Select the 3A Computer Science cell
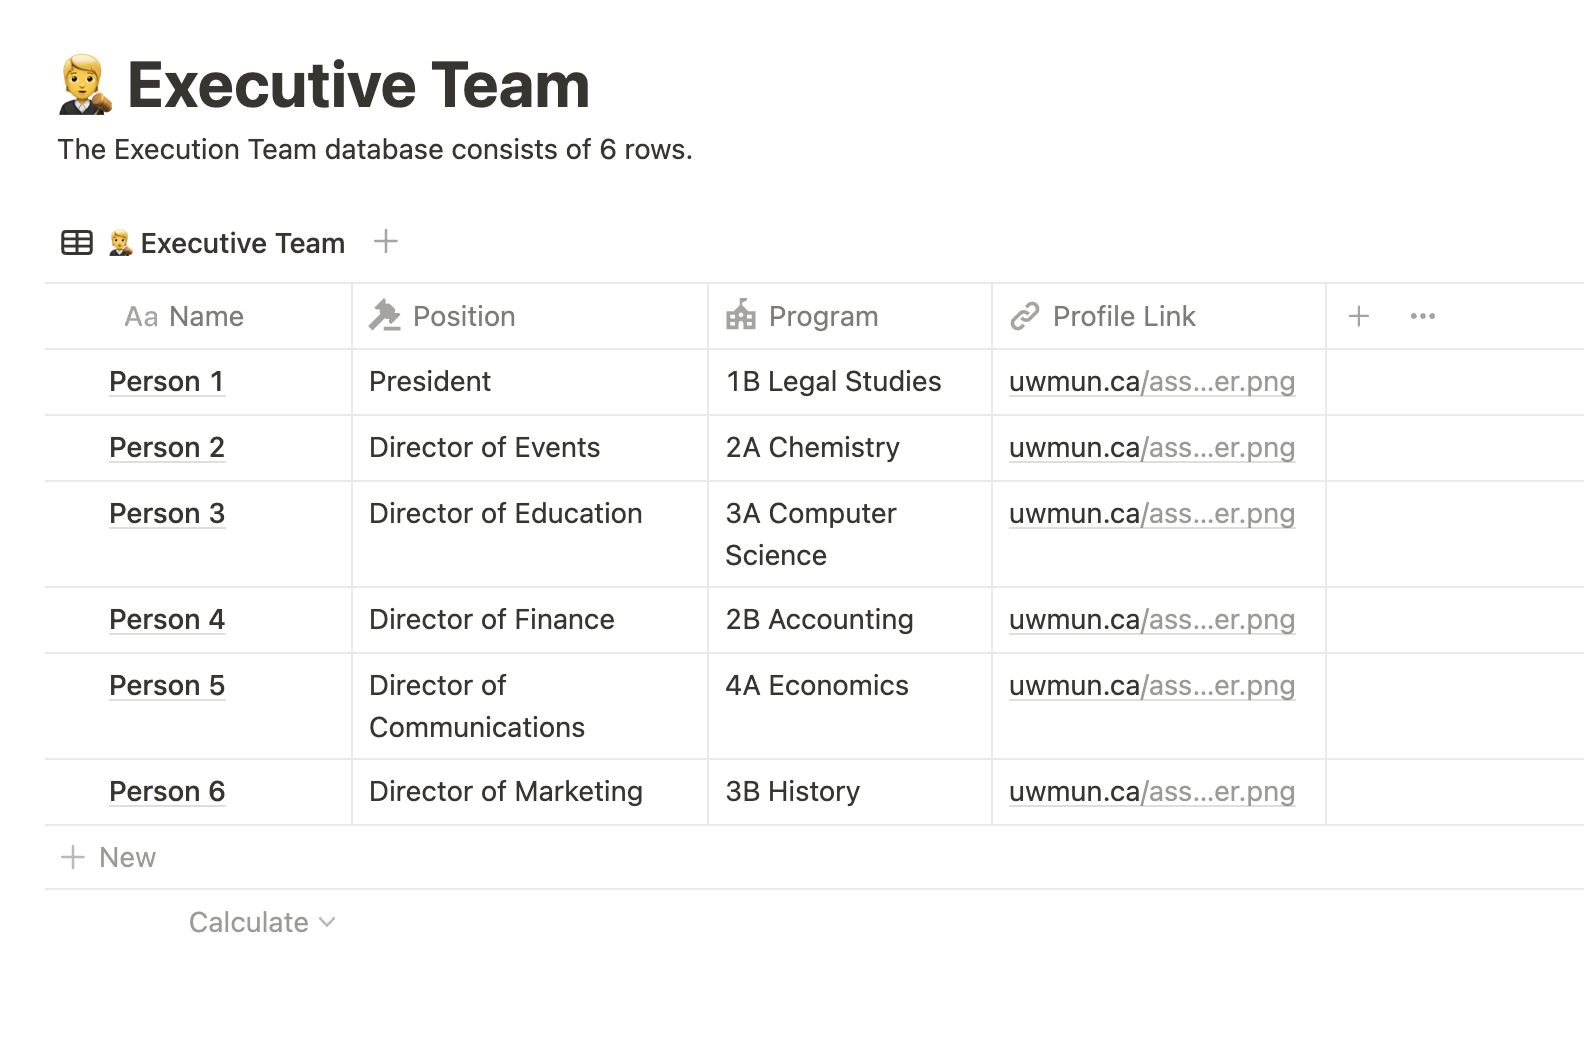 click(x=811, y=534)
